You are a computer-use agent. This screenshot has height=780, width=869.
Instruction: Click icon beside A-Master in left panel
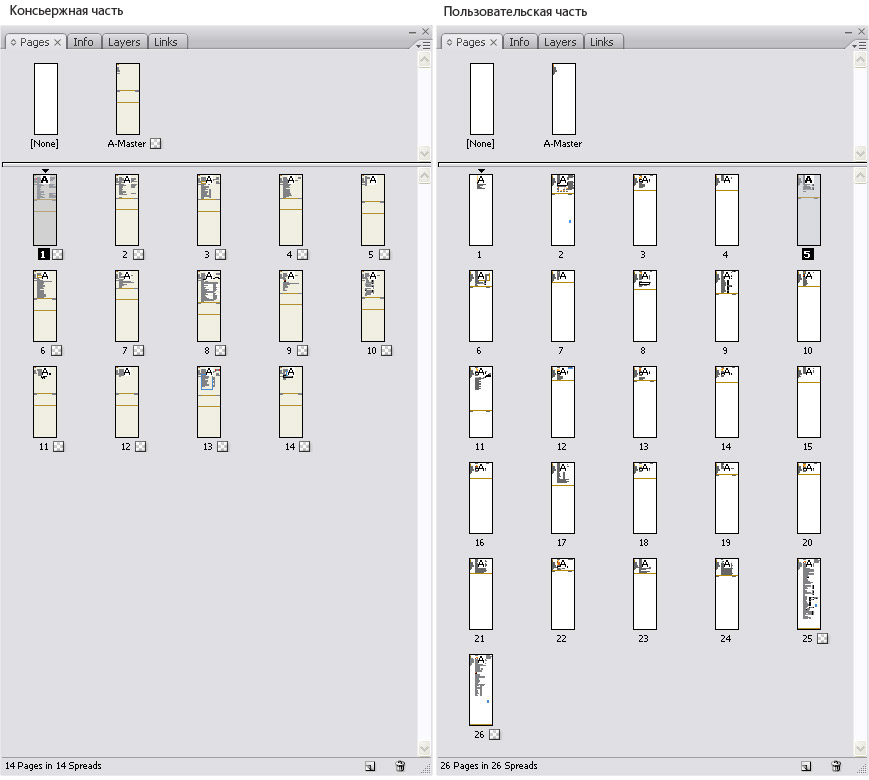pyautogui.click(x=156, y=144)
